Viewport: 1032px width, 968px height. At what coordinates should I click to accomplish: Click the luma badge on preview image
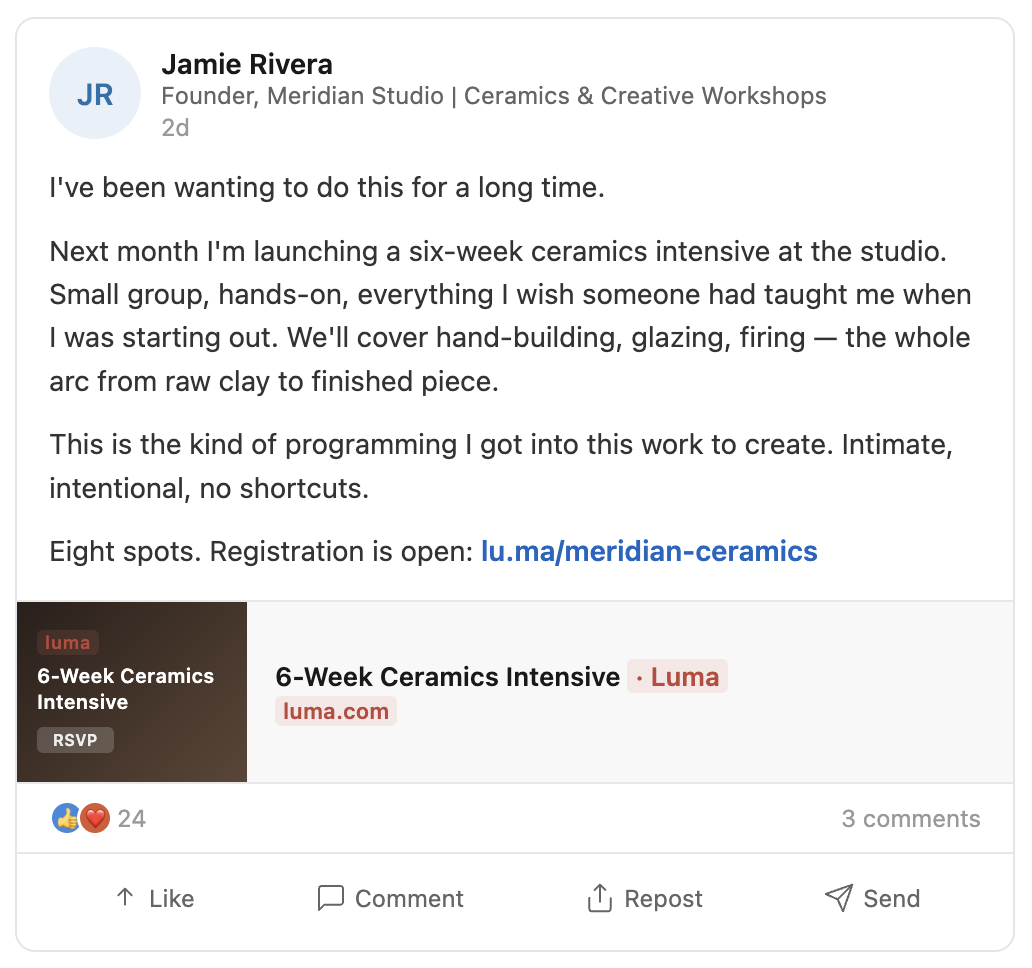click(x=68, y=642)
